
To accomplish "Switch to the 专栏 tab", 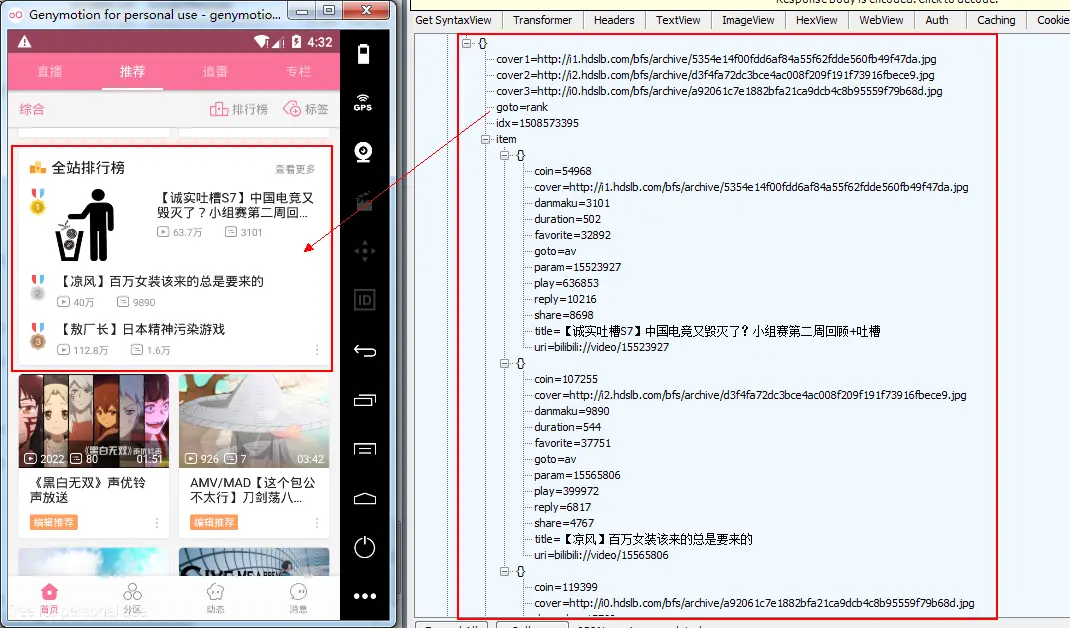I will pyautogui.click(x=298, y=72).
